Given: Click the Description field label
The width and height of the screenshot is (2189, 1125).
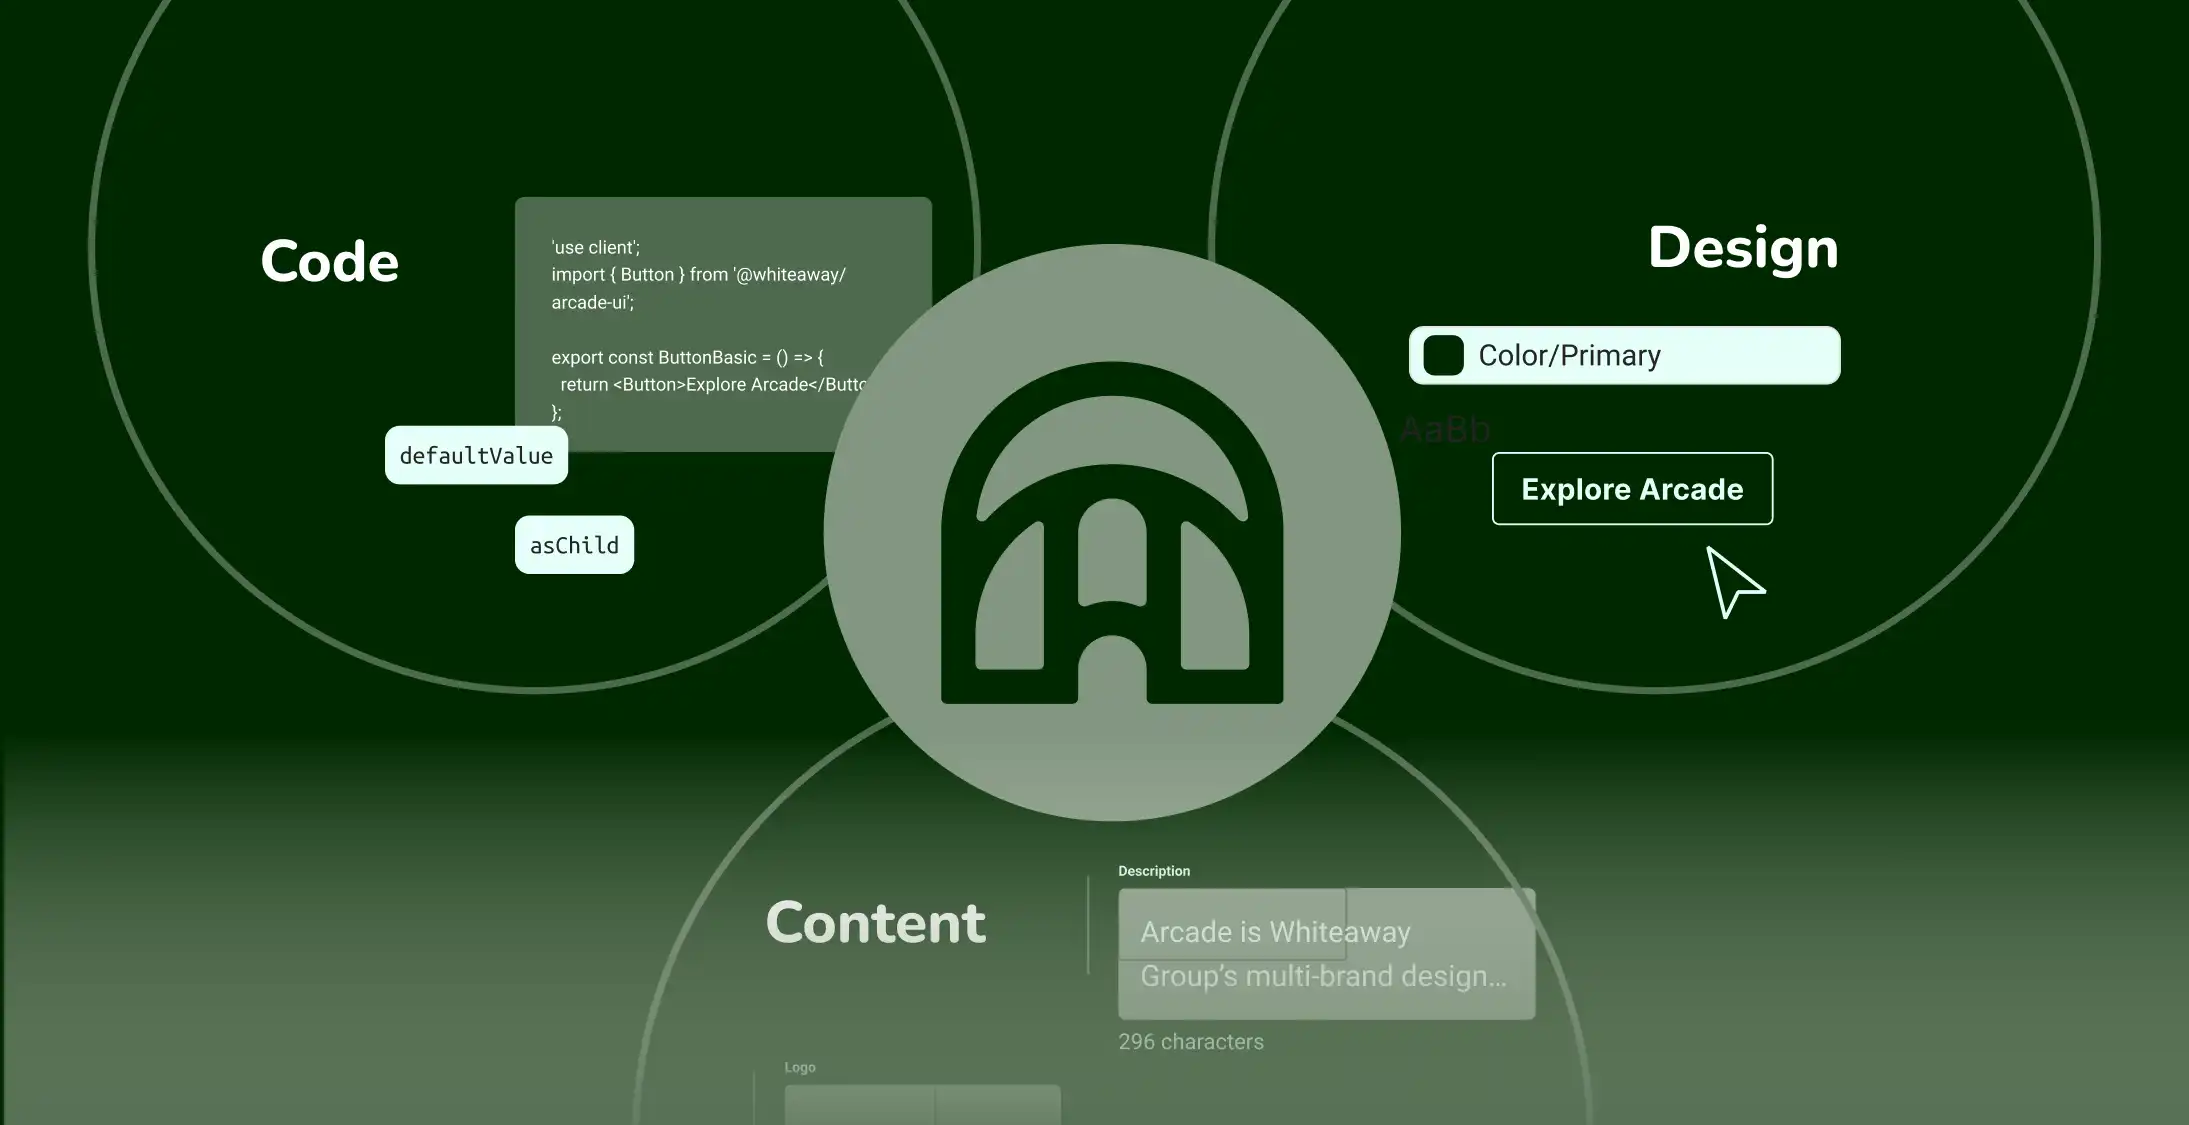Looking at the screenshot, I should [1154, 871].
